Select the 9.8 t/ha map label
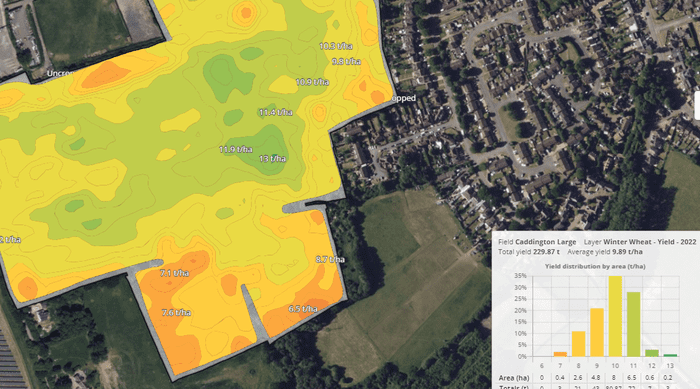 [346, 61]
